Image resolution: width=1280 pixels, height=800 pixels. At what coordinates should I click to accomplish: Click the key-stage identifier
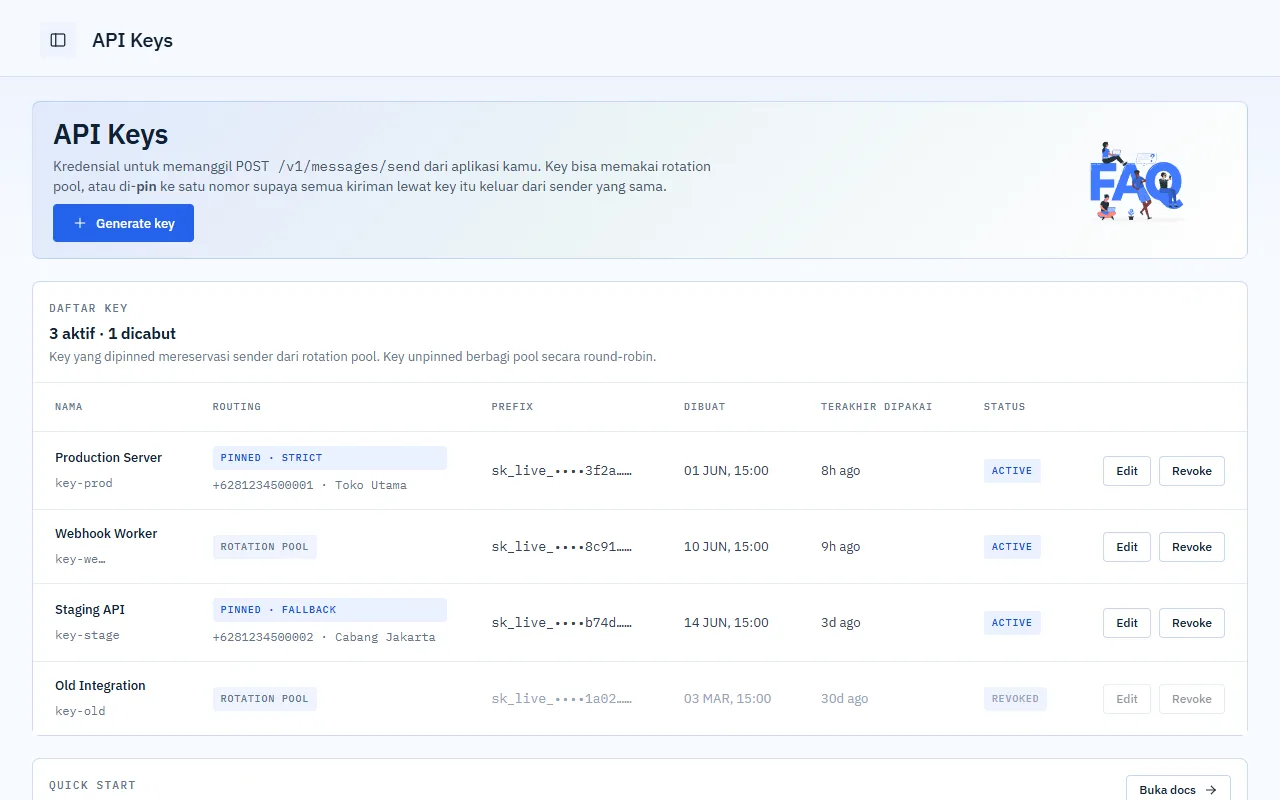click(x=87, y=635)
